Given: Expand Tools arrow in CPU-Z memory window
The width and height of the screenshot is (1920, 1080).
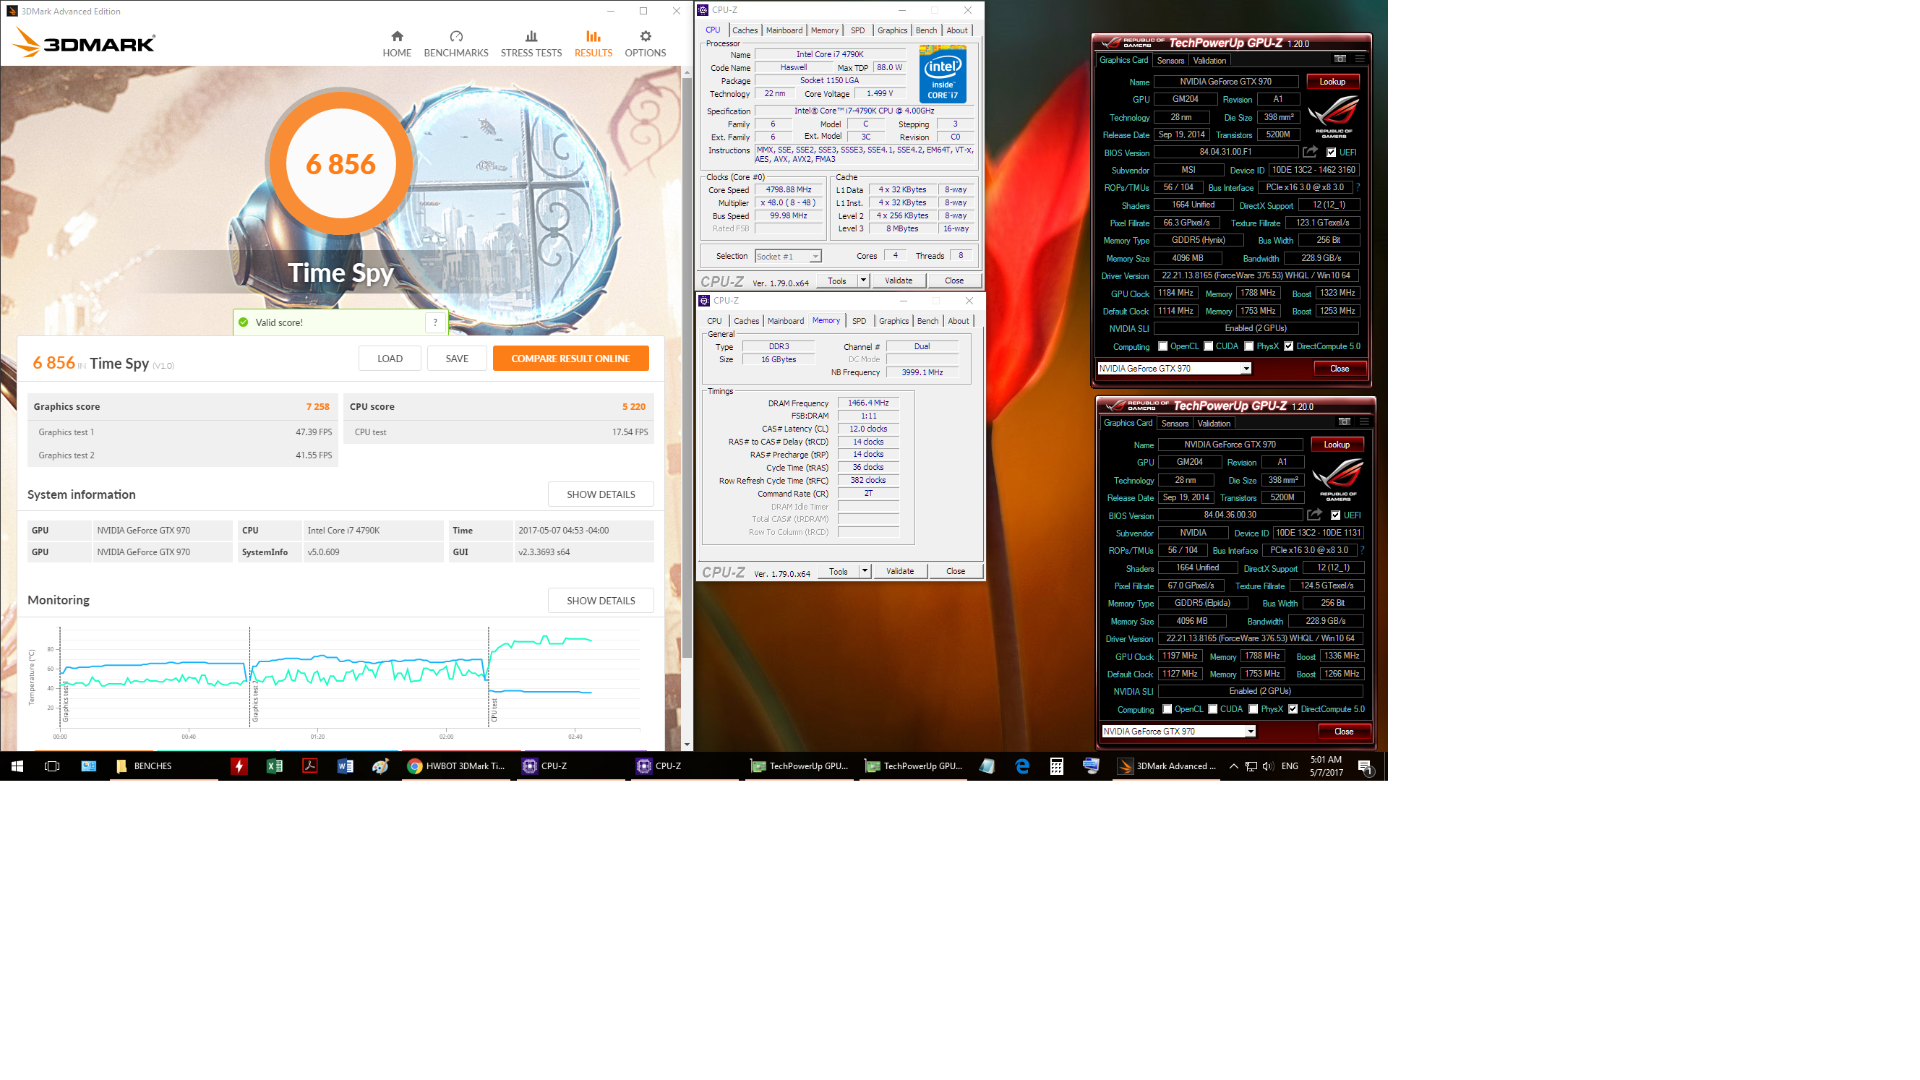Looking at the screenshot, I should tap(864, 571).
